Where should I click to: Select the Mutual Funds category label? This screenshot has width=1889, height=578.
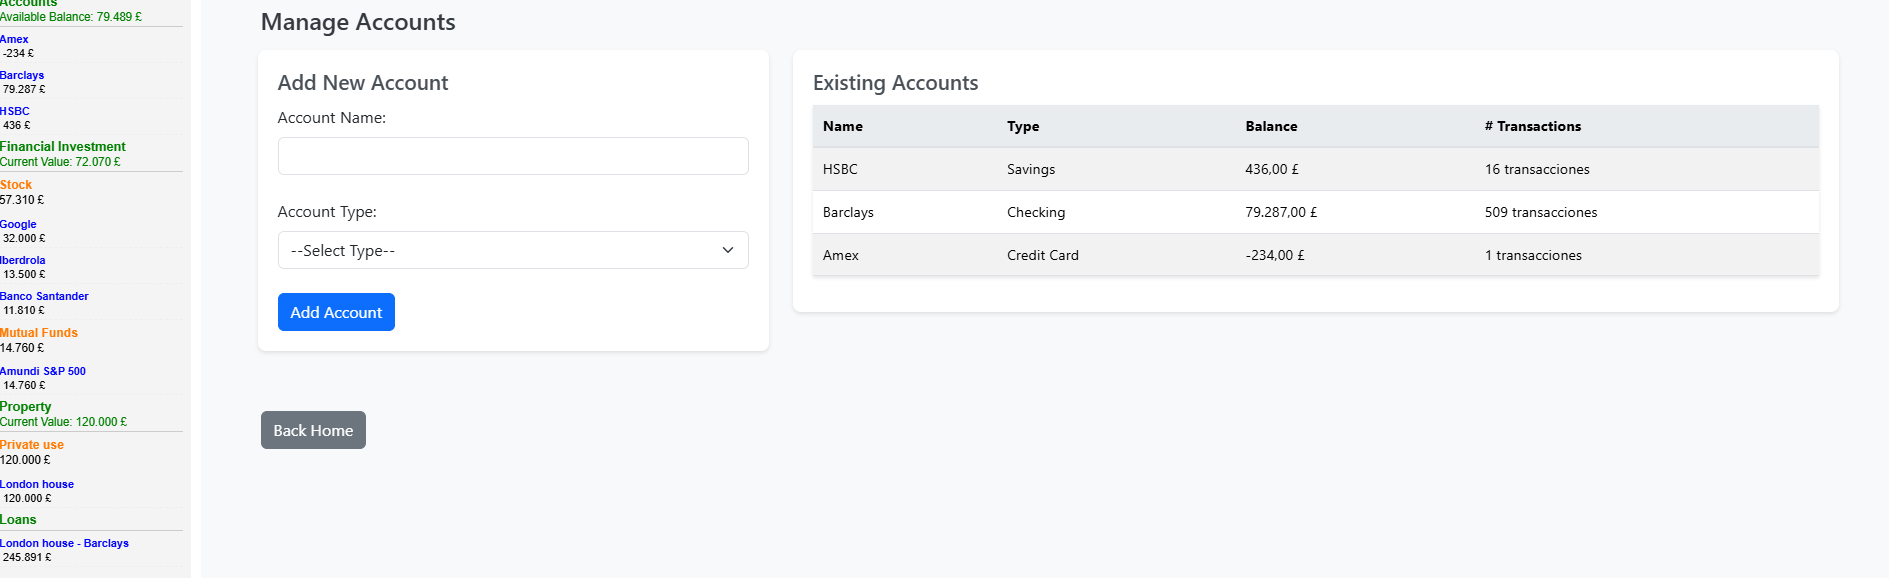[39, 333]
